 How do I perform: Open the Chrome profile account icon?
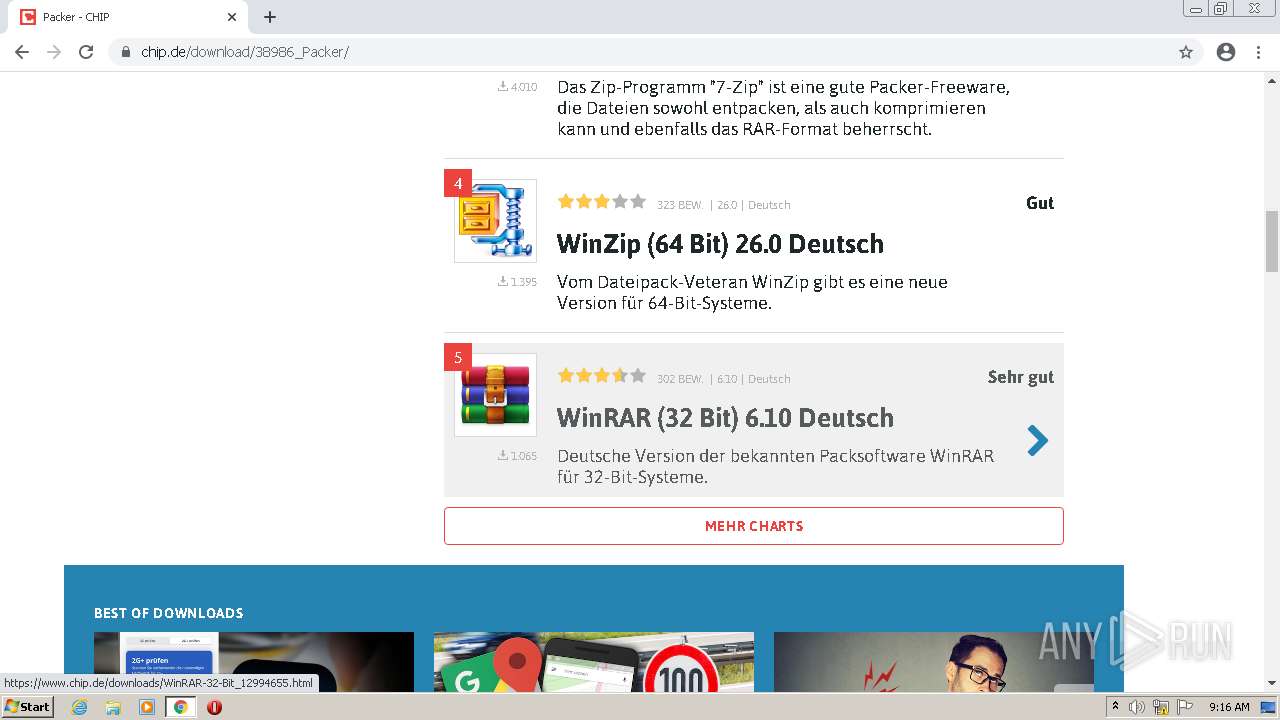pos(1226,52)
